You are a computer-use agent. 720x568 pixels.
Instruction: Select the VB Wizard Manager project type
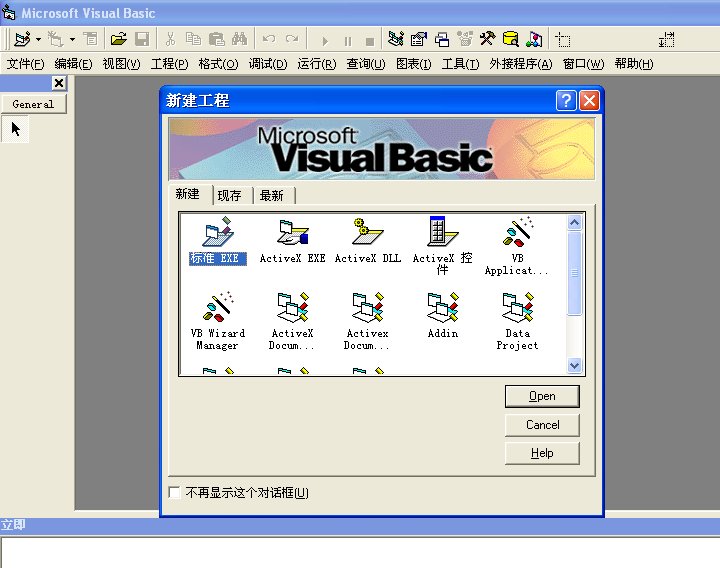pyautogui.click(x=218, y=321)
